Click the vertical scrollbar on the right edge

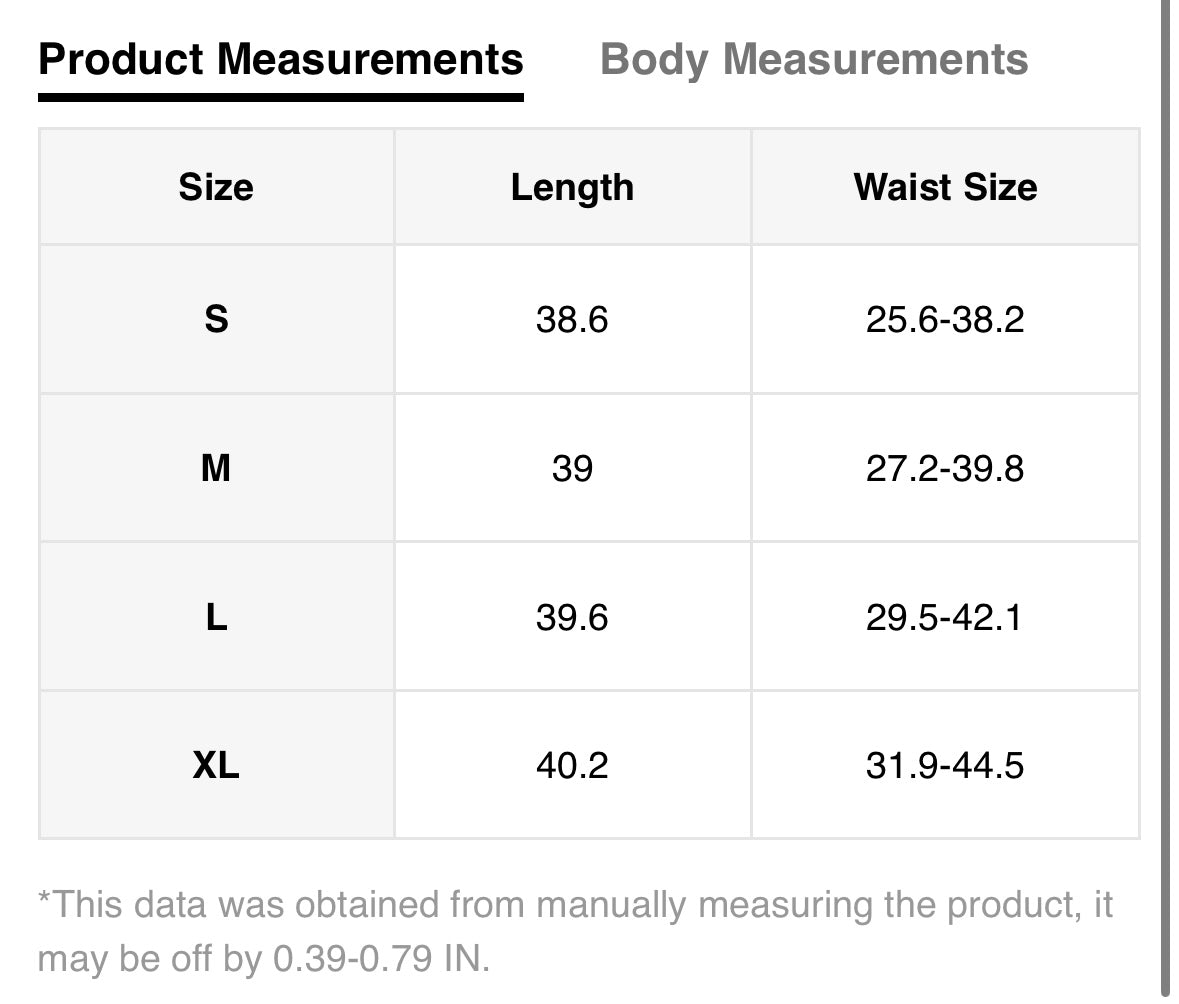pos(1166,500)
